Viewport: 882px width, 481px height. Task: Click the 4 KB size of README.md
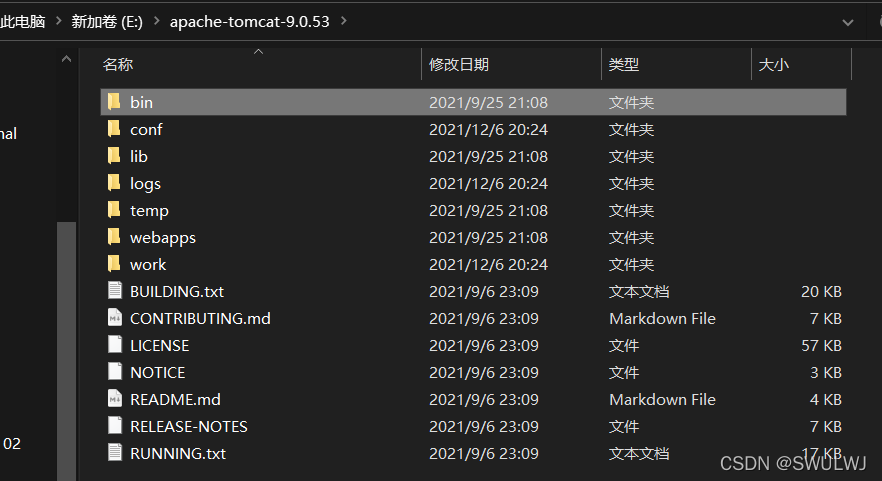[826, 399]
